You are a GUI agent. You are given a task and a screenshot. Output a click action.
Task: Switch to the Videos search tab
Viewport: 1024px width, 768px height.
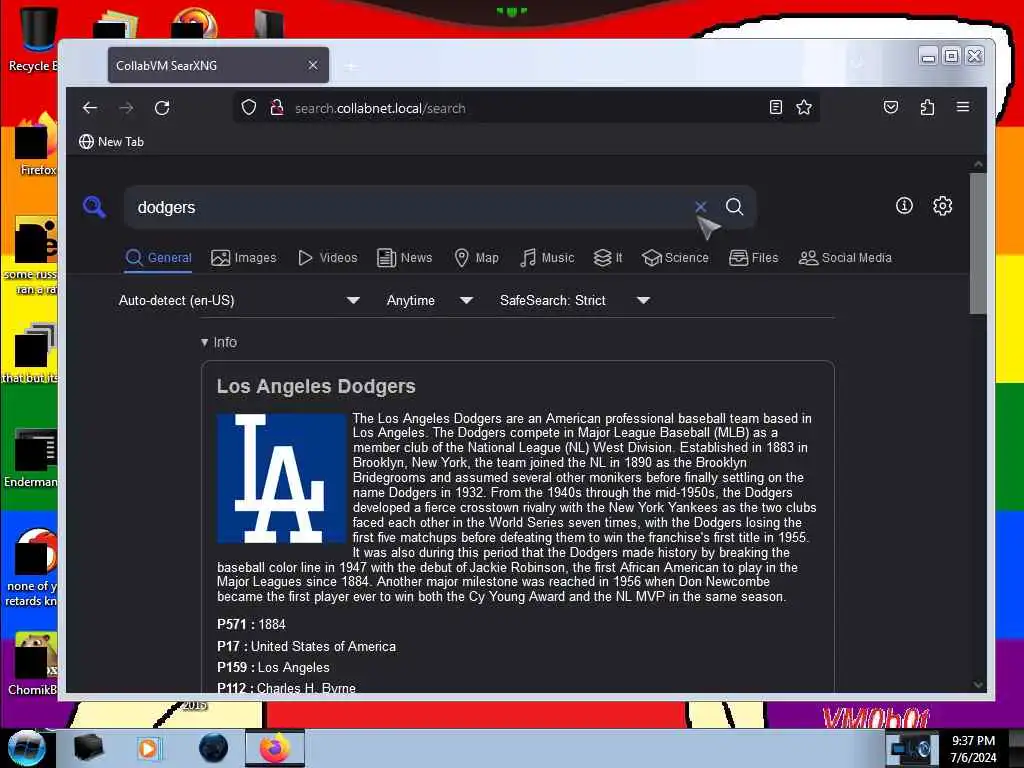click(x=328, y=257)
